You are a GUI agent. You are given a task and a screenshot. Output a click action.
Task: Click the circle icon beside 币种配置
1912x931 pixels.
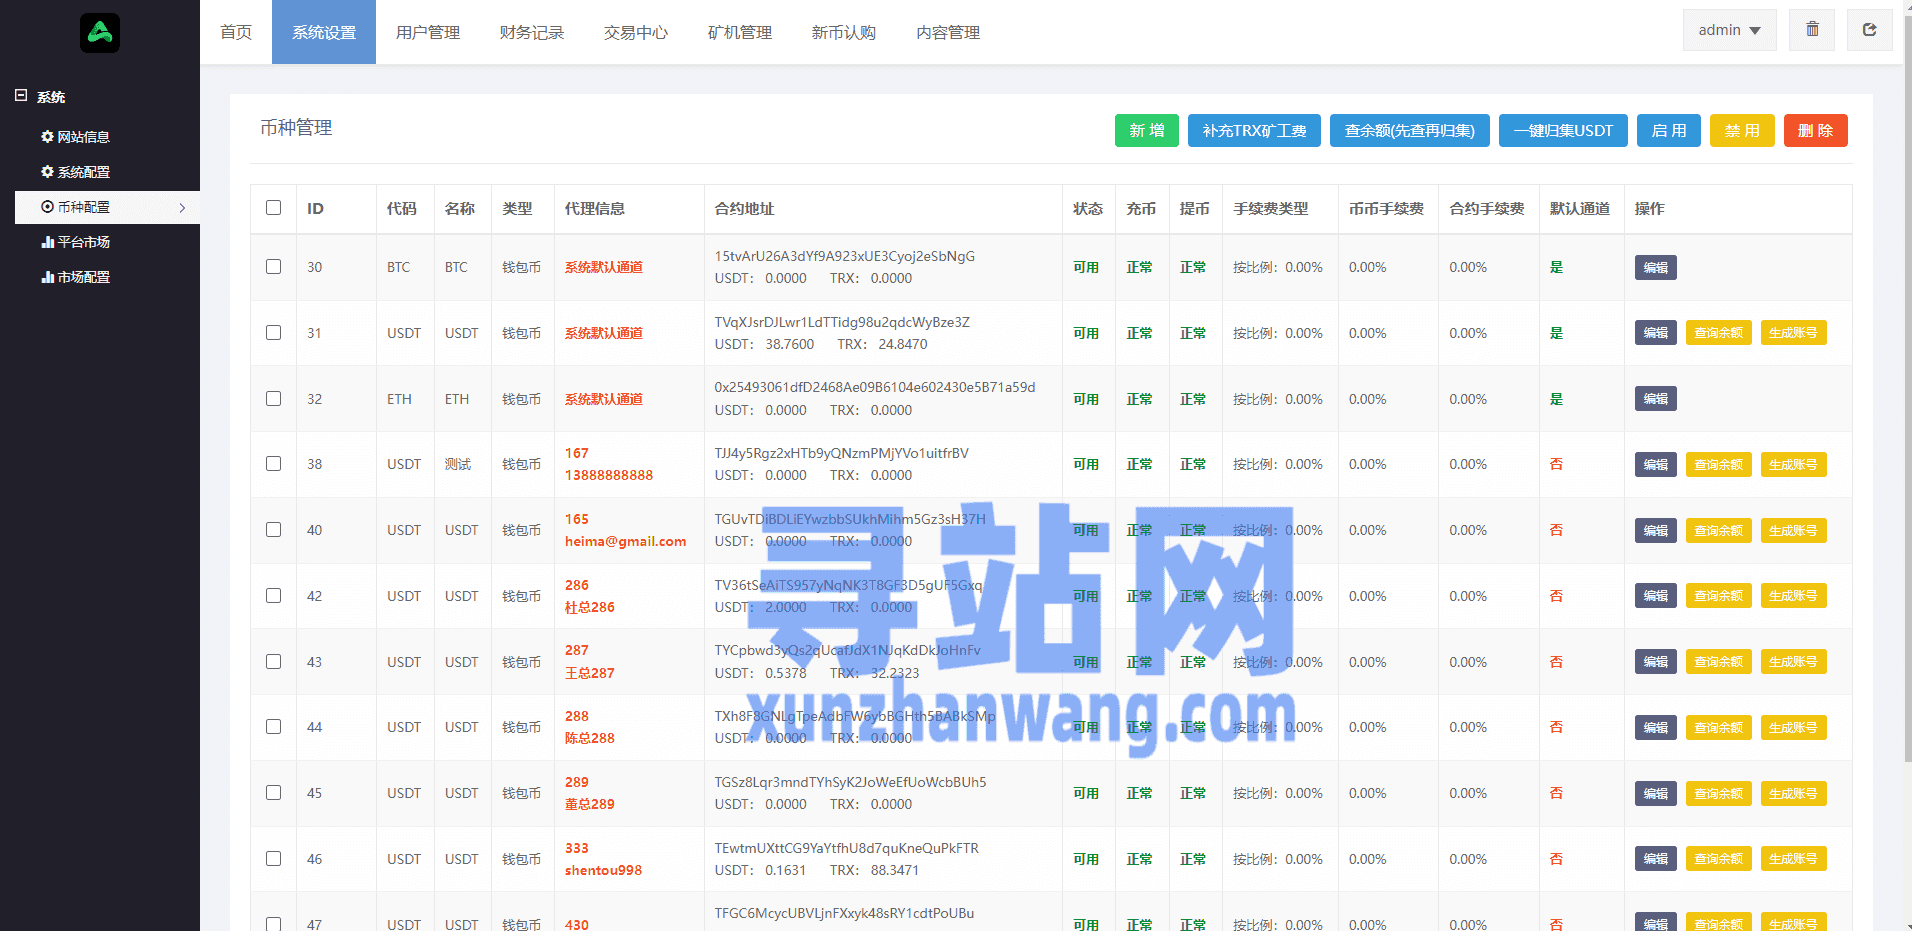pos(47,207)
